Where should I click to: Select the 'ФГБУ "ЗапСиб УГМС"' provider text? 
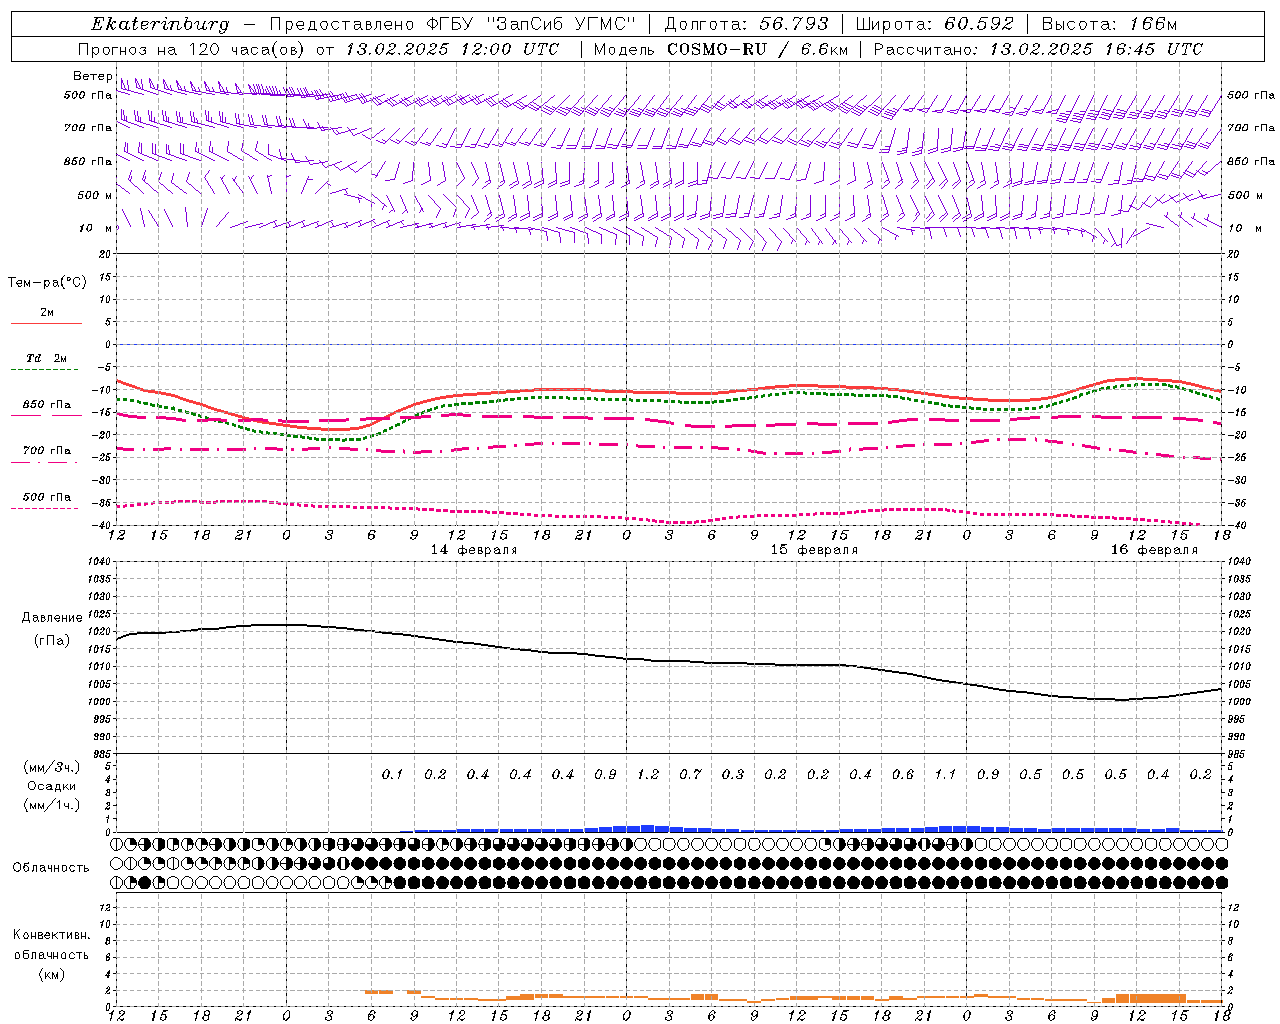pyautogui.click(x=530, y=24)
